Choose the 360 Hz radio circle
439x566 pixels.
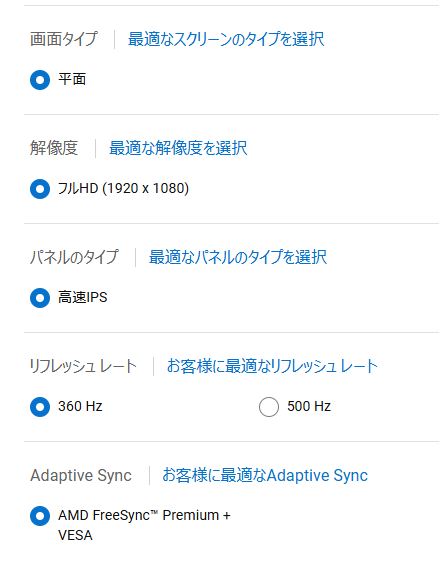40,407
